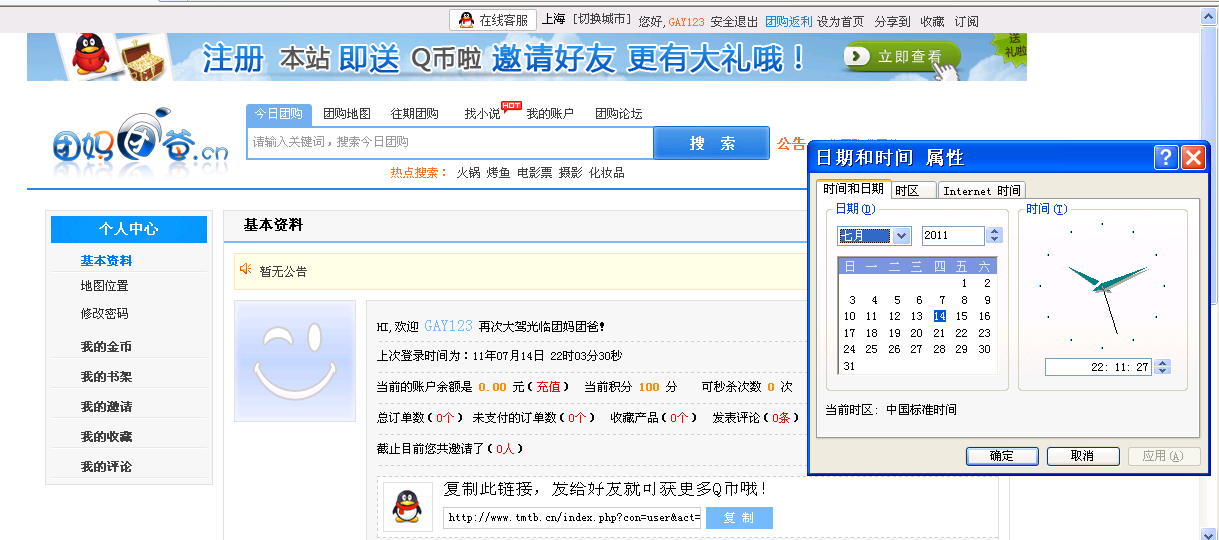Open 我的评论 in sidebar
1219x540 pixels.
click(x=106, y=467)
